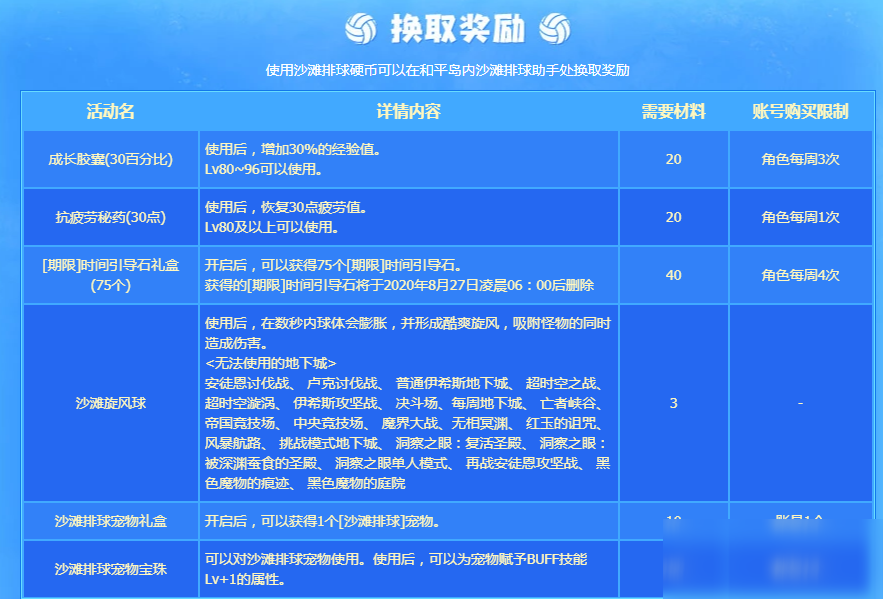Click the volleyball icon right of 换取奖励

point(555,30)
